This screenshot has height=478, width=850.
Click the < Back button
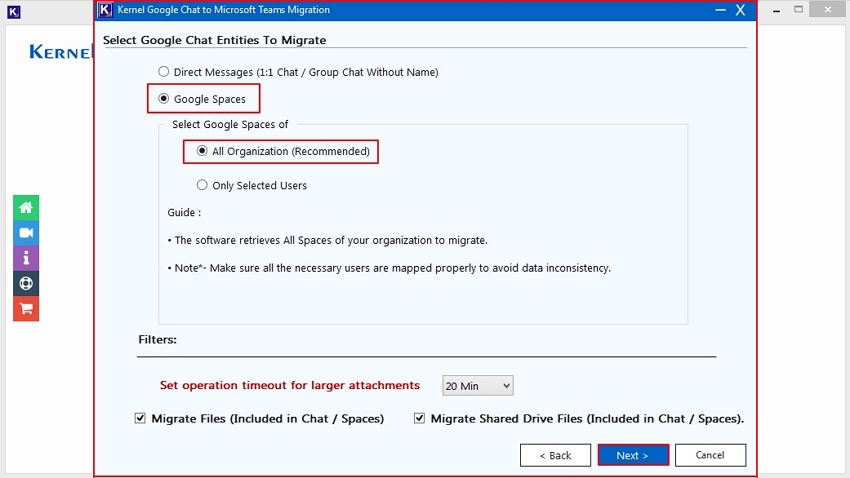pyautogui.click(x=555, y=455)
